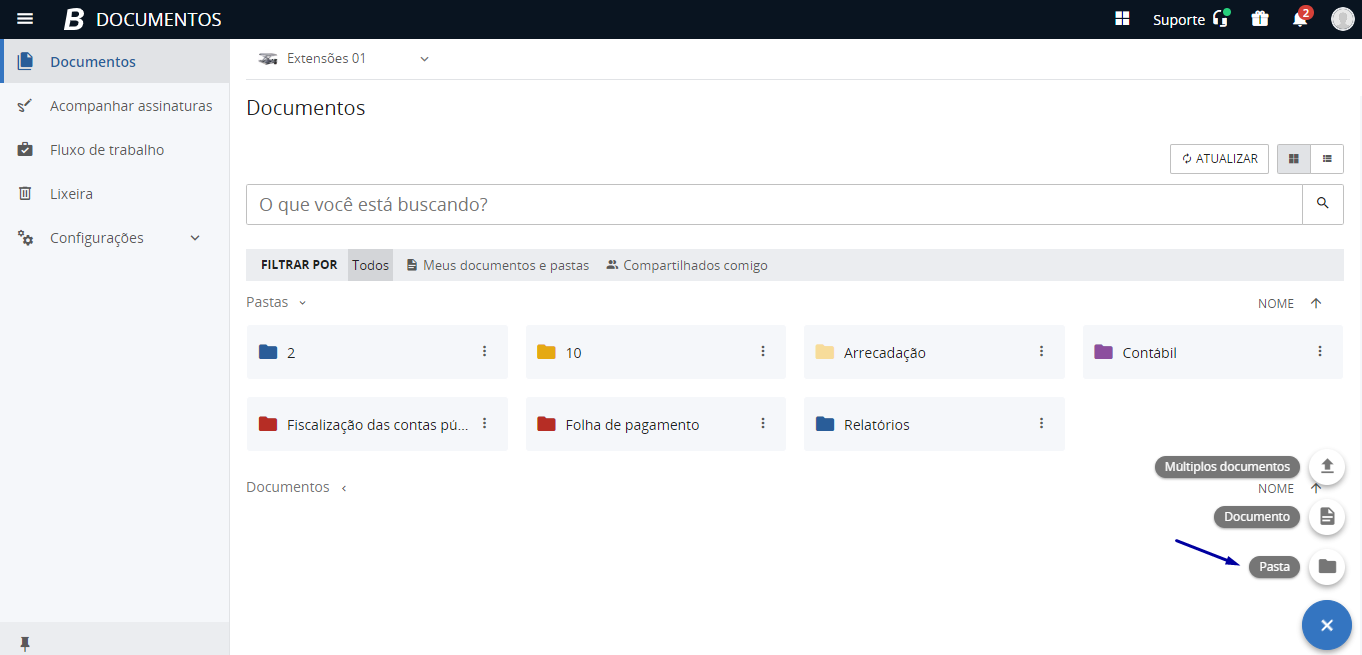This screenshot has height=655, width=1362.
Task: Click the user avatar icon
Action: point(1342,19)
